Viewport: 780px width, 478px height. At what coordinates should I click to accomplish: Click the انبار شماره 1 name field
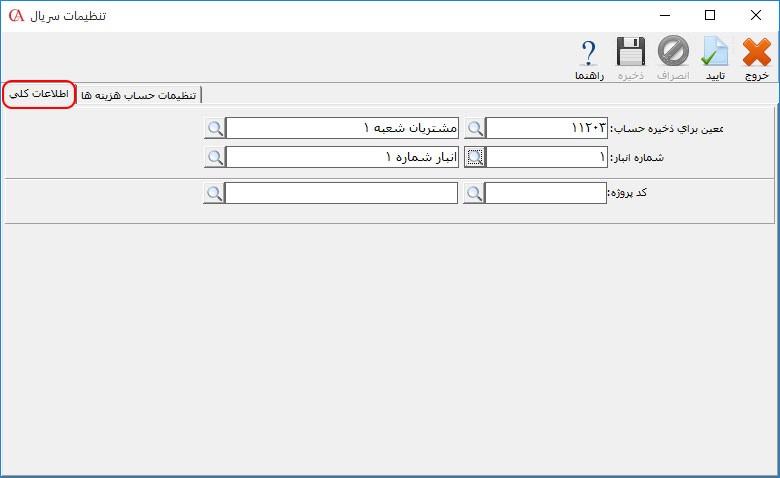(x=342, y=157)
